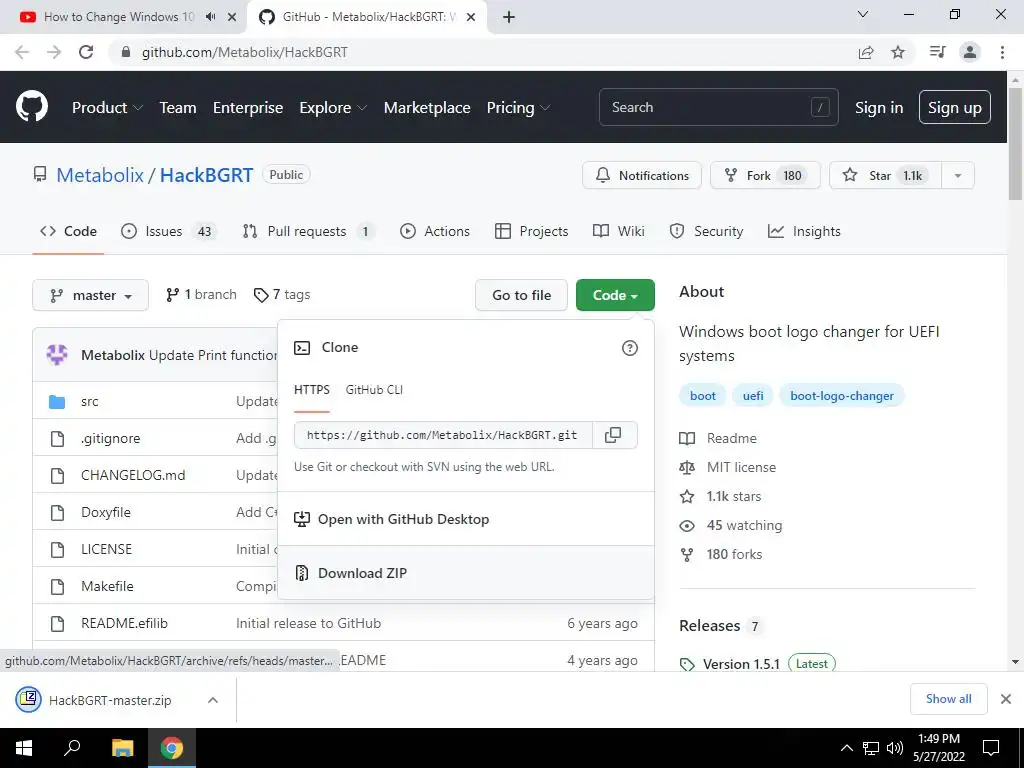The image size is (1024, 768).
Task: Fork the repository
Action: pos(765,176)
